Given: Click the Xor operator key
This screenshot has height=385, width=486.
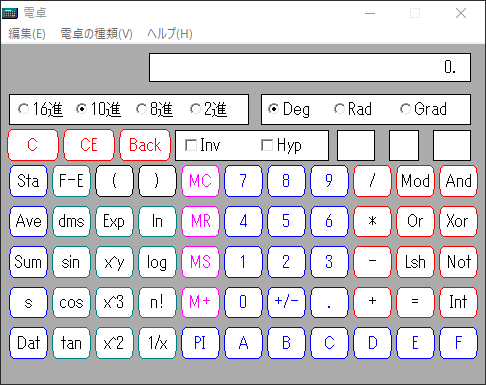Looking at the screenshot, I should [x=458, y=221].
